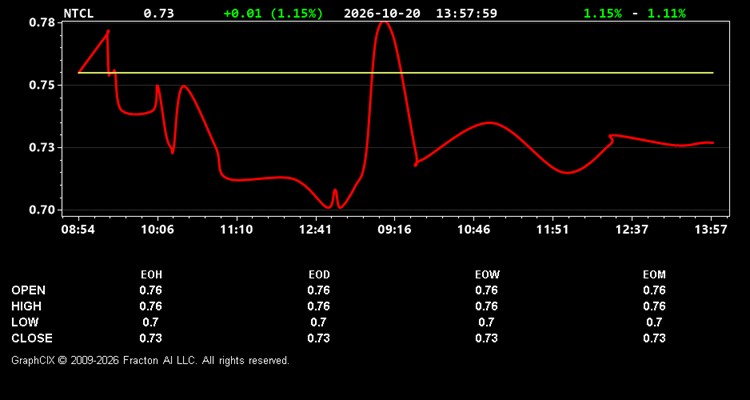This screenshot has width=750, height=400.
Task: Click the 08:54 time axis marker
Action: tap(78, 230)
